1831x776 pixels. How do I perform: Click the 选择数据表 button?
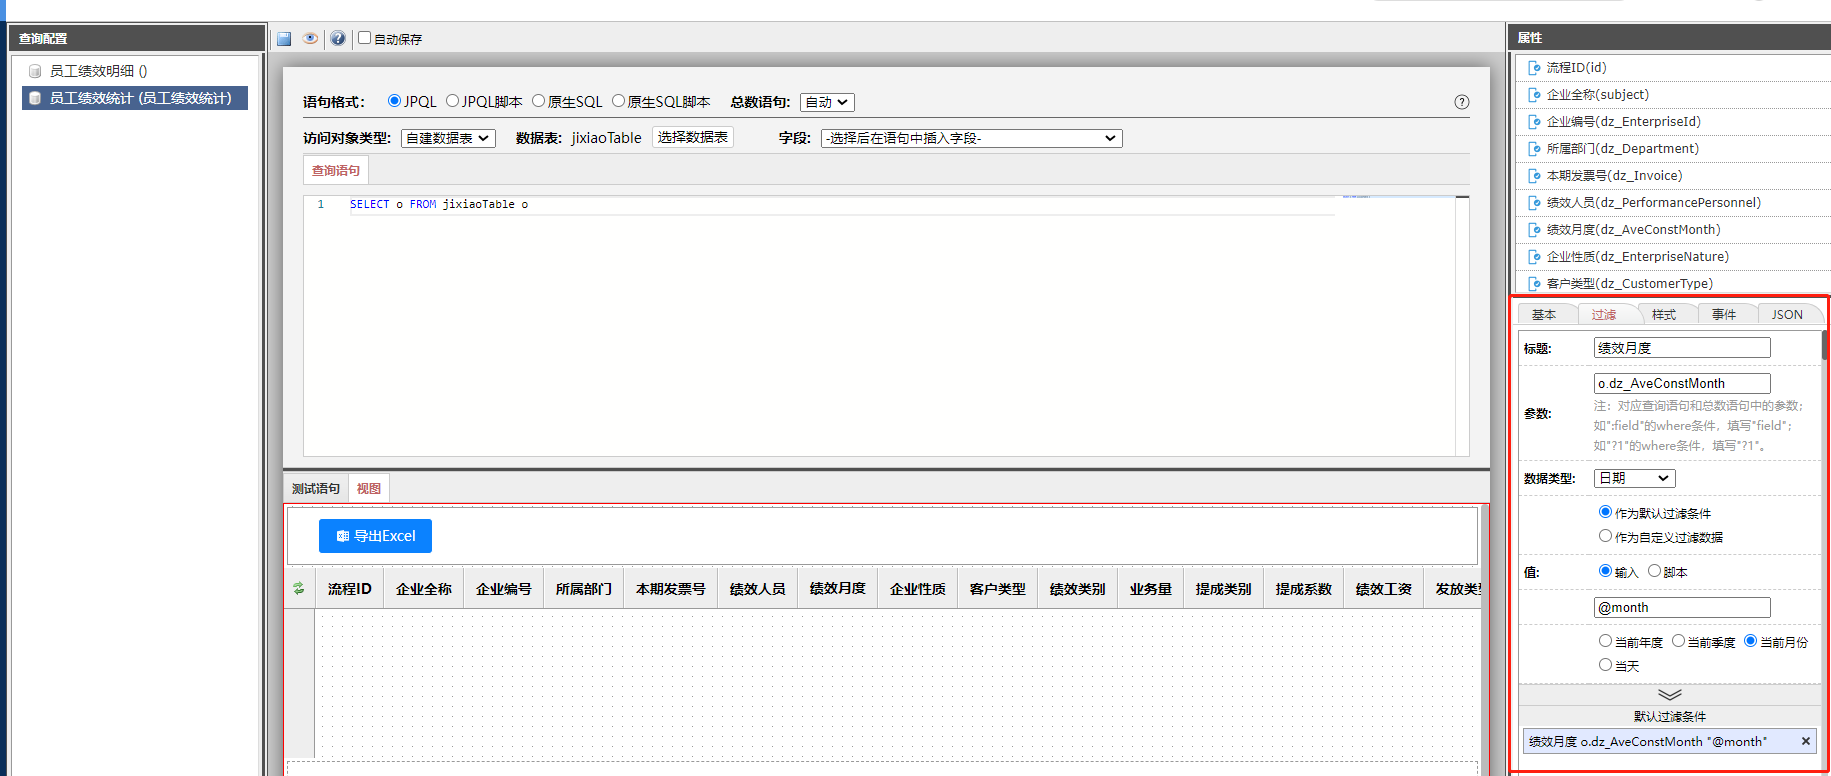pyautogui.click(x=693, y=137)
